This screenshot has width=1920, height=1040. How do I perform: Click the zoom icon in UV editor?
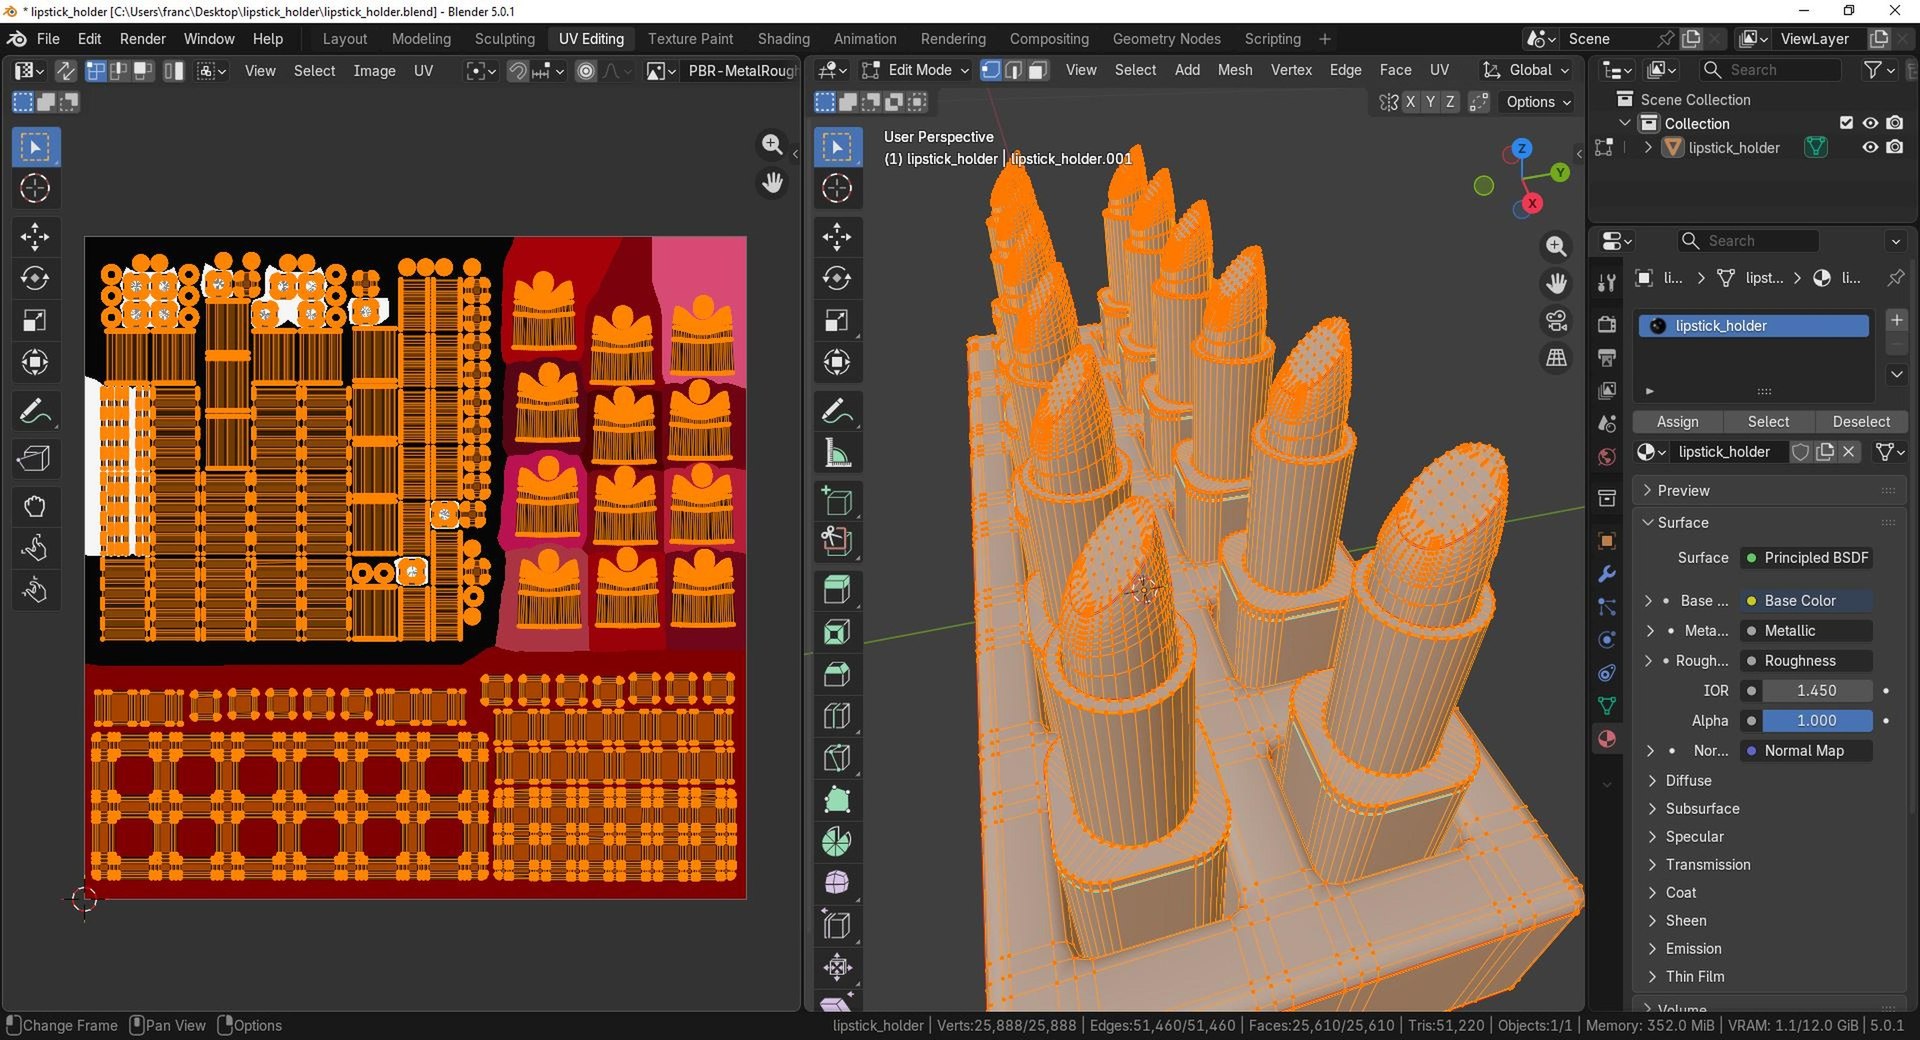[x=772, y=145]
